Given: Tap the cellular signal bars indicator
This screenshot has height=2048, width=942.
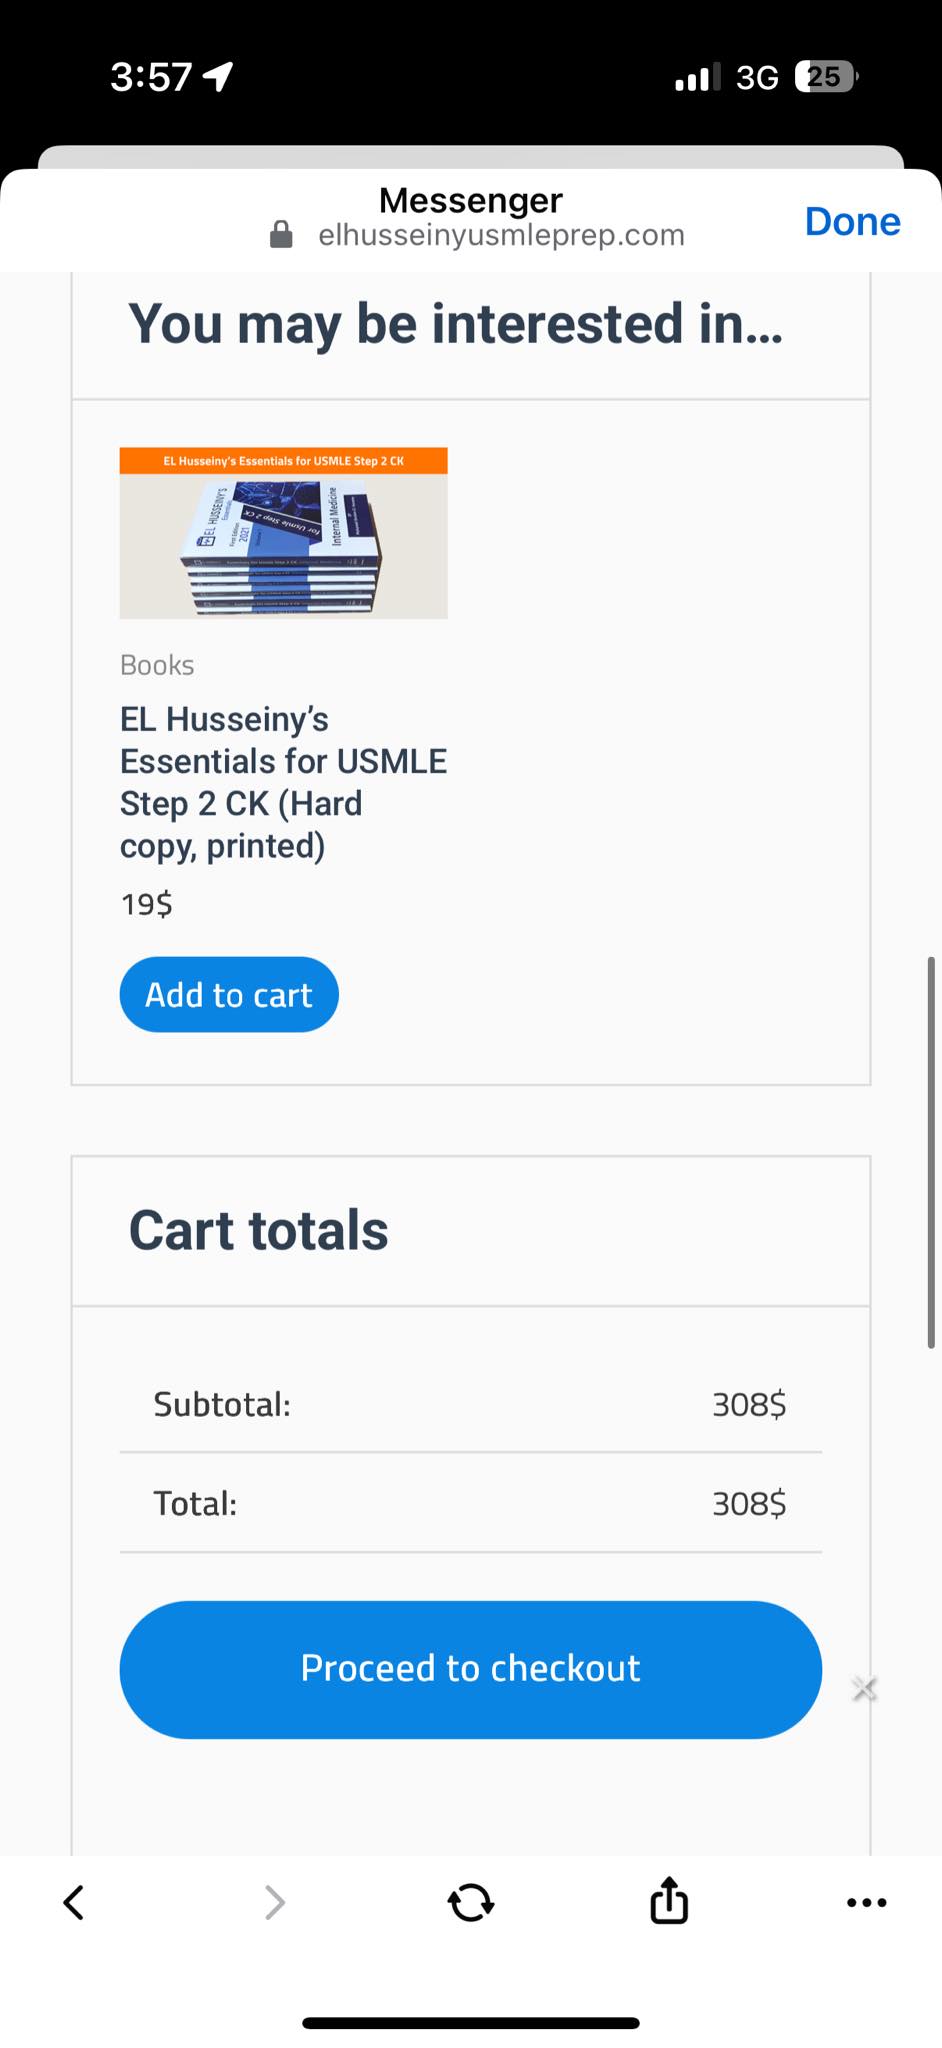Looking at the screenshot, I should (x=697, y=77).
